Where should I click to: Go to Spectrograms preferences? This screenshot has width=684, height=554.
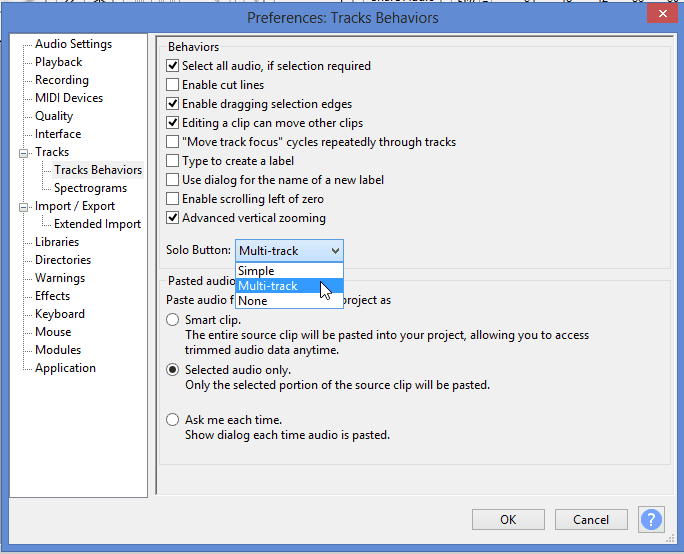pos(90,188)
